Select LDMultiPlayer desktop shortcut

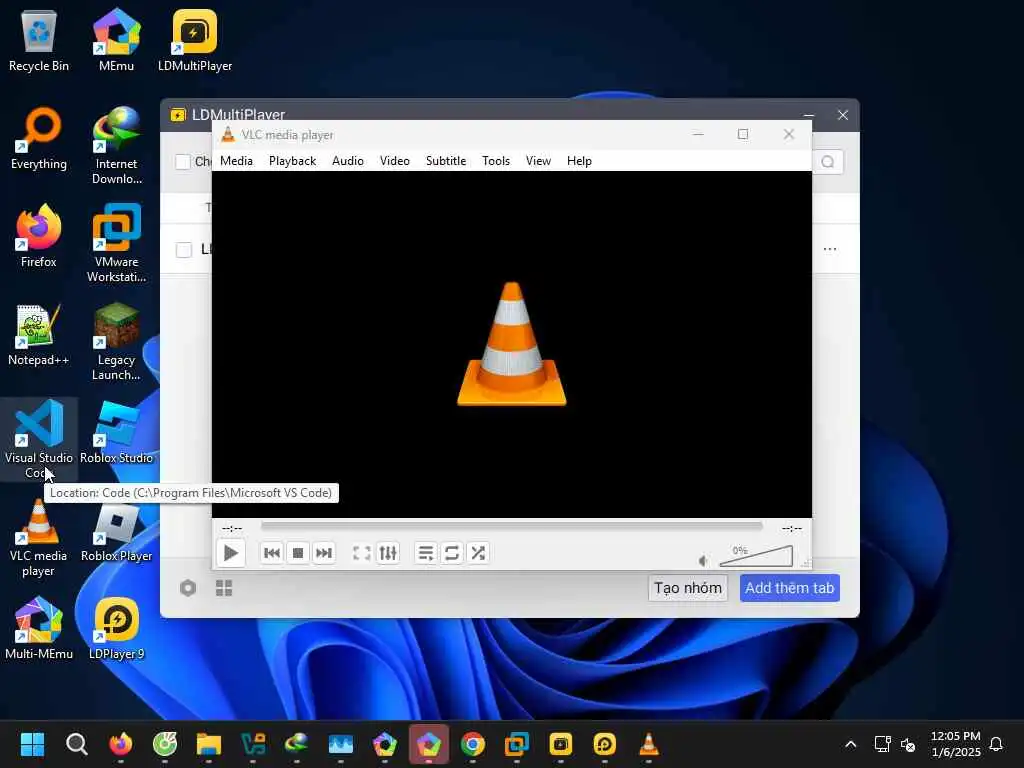(x=195, y=40)
